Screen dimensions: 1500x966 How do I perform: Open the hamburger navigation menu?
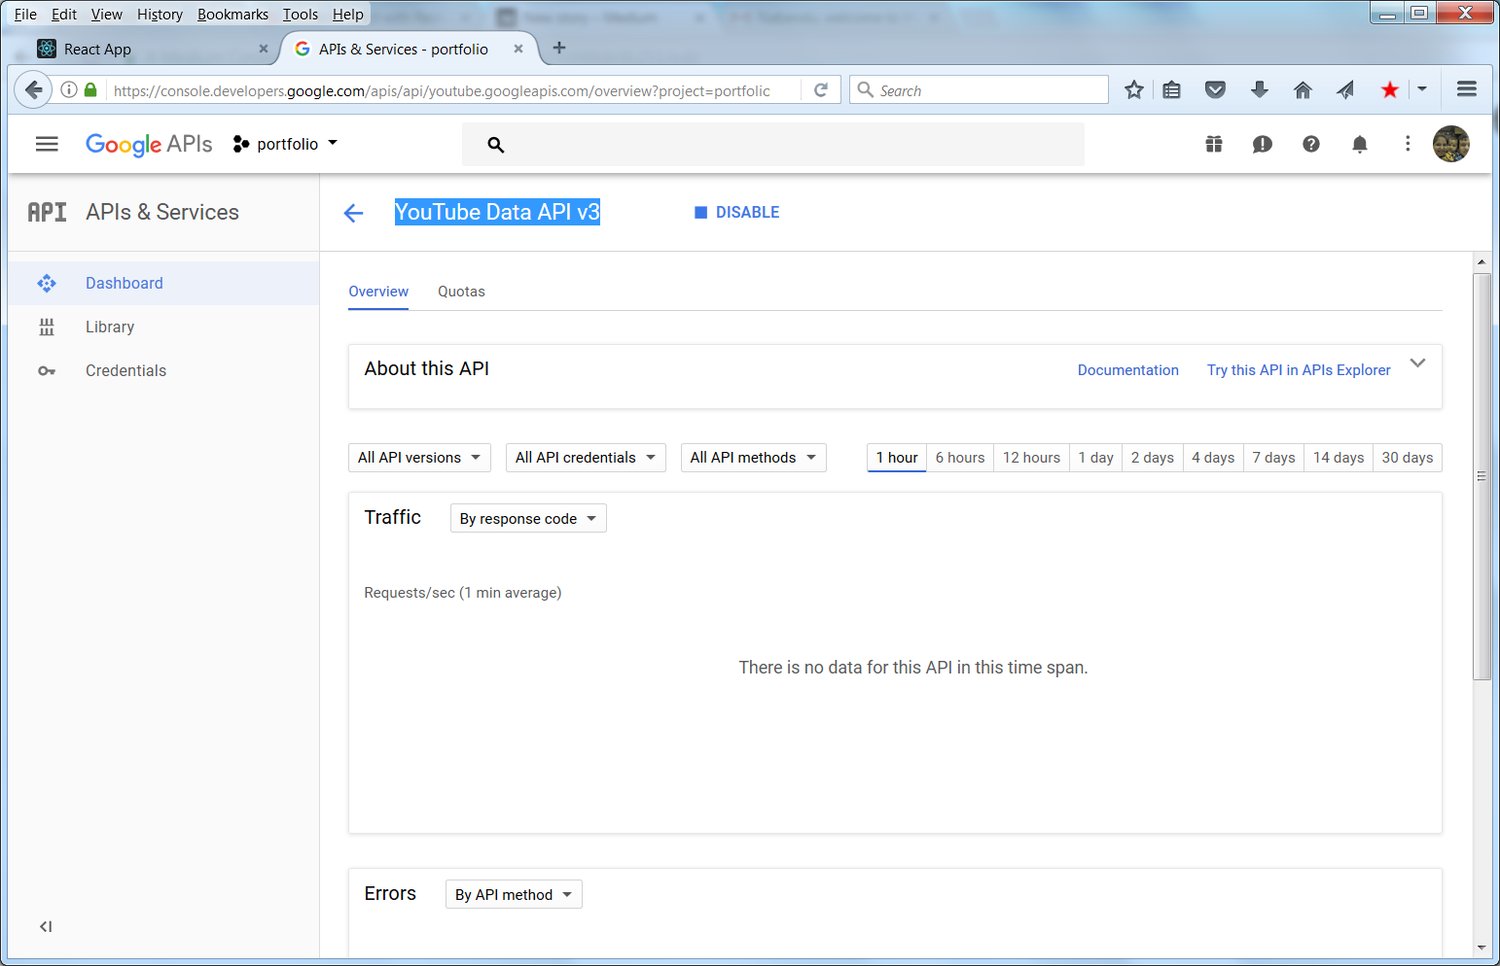[46, 144]
